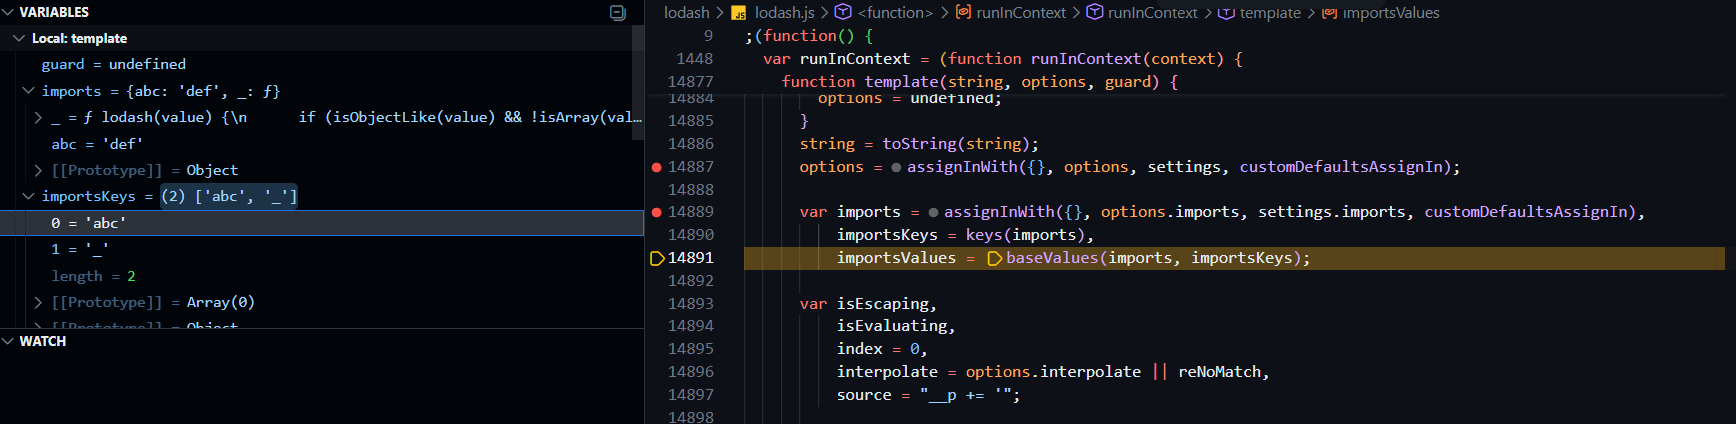Click the inline step marker before baseValues
The width and height of the screenshot is (1736, 424).
[x=995, y=258]
